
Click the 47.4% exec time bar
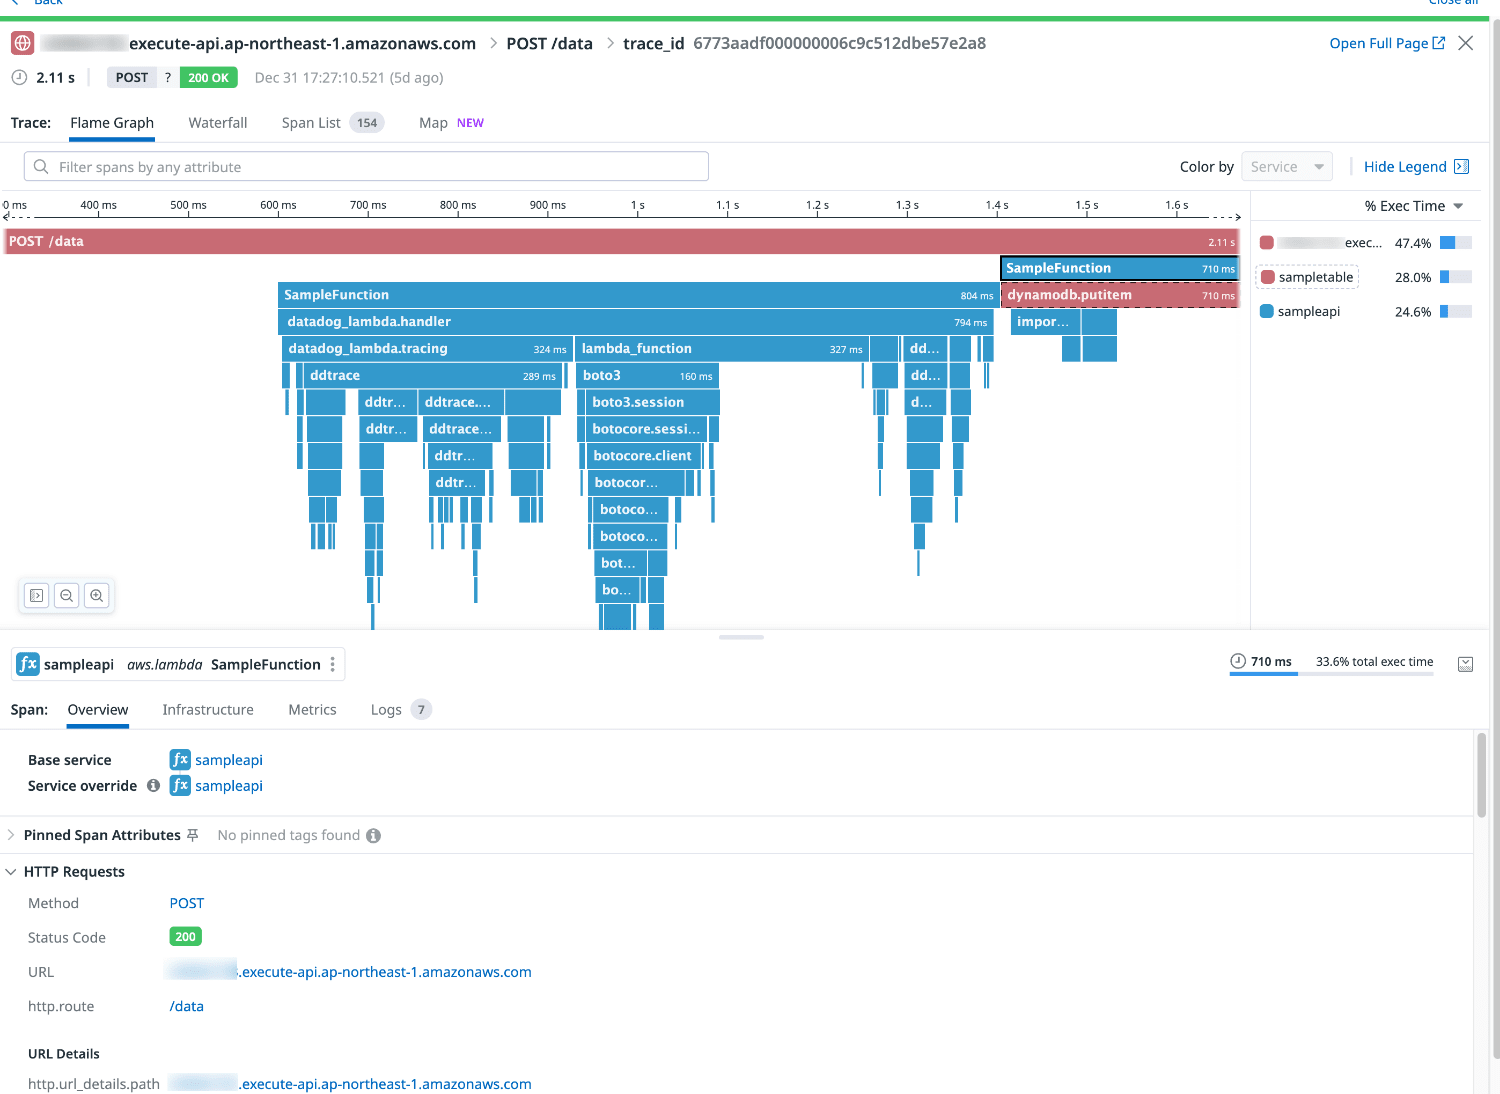1456,243
